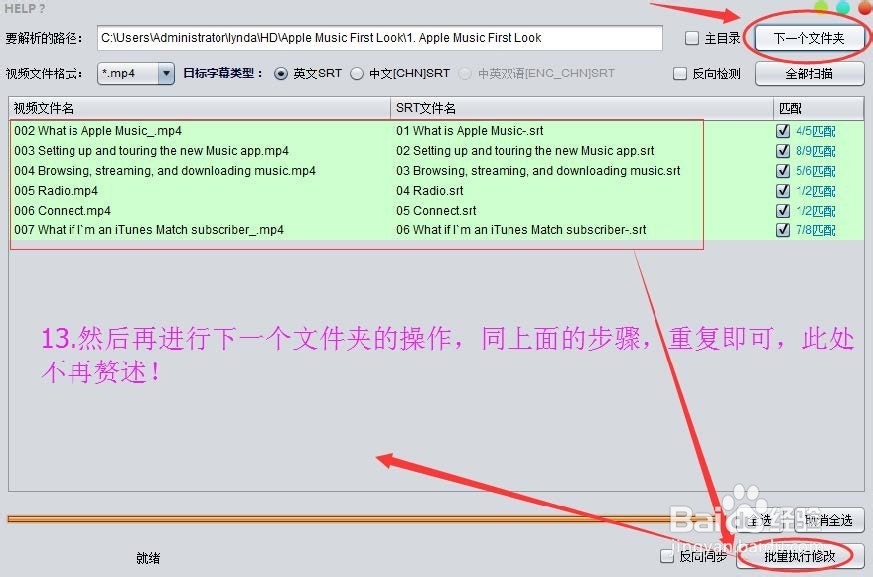Open the HELP ? menu
This screenshot has width=873, height=577.
25,9
